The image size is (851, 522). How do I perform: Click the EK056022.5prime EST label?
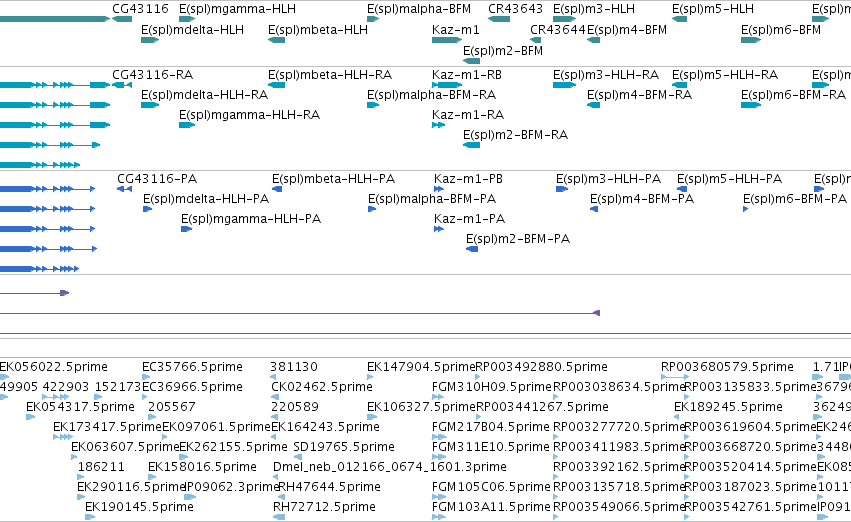[54, 367]
